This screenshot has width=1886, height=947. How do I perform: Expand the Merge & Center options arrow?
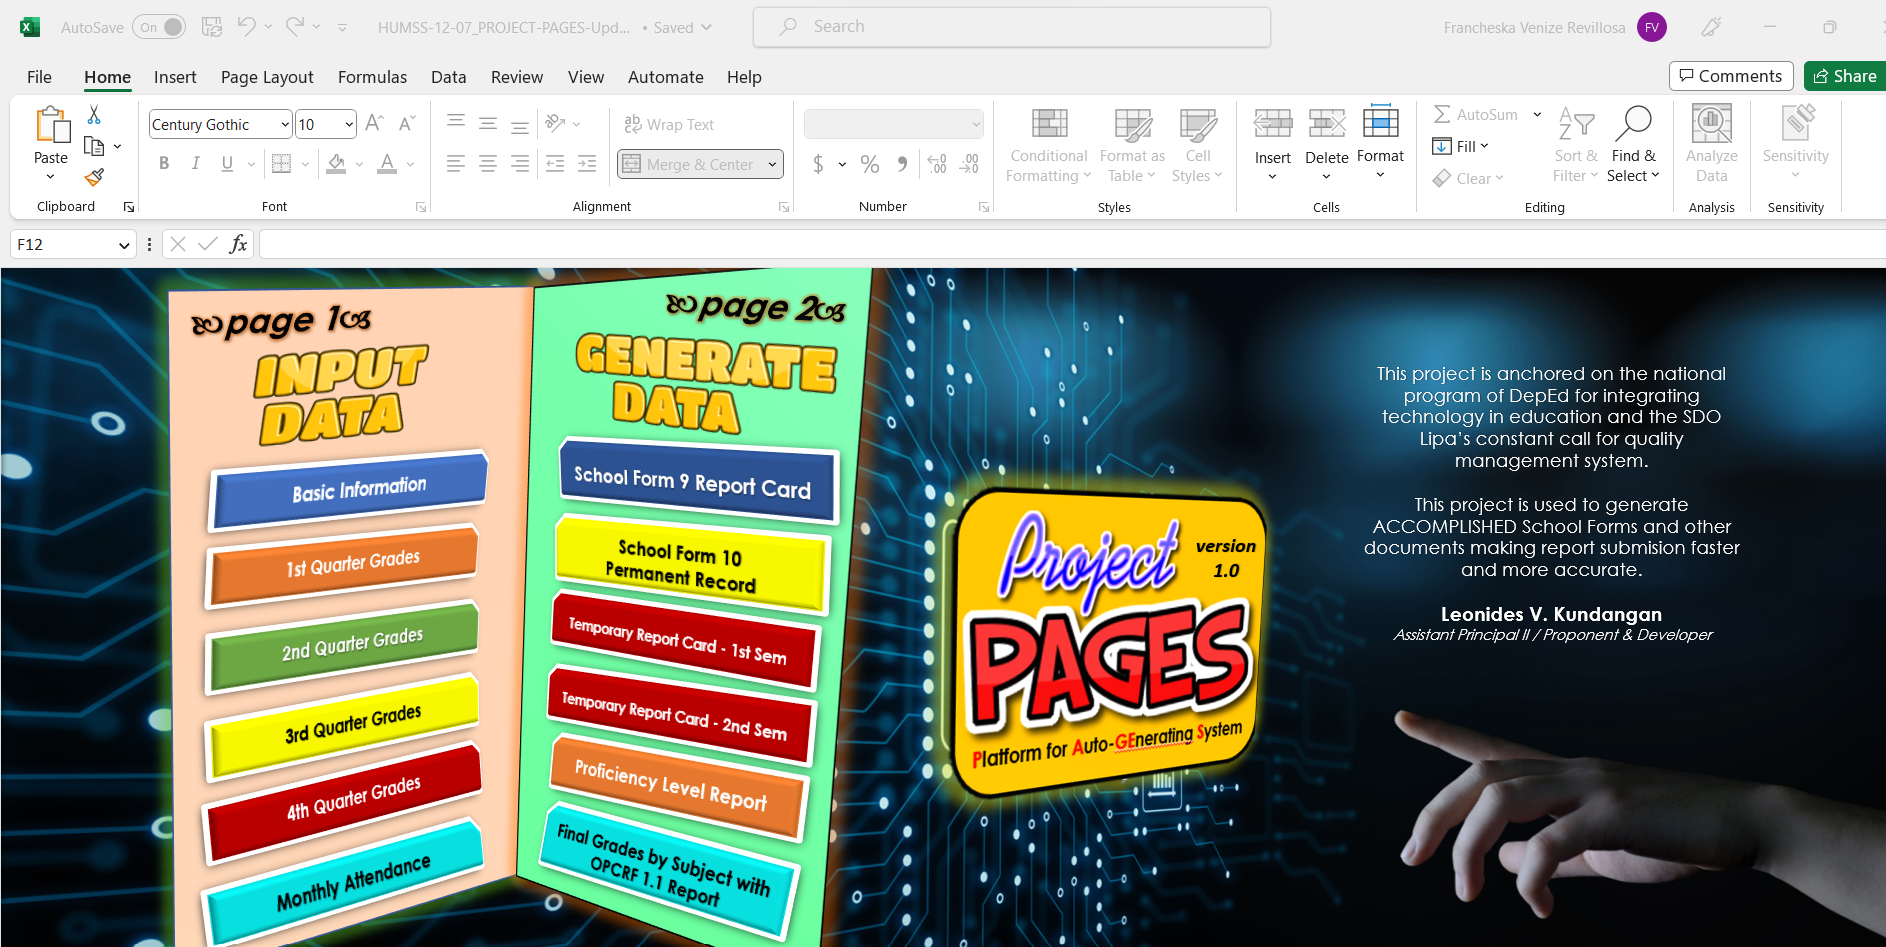coord(772,164)
